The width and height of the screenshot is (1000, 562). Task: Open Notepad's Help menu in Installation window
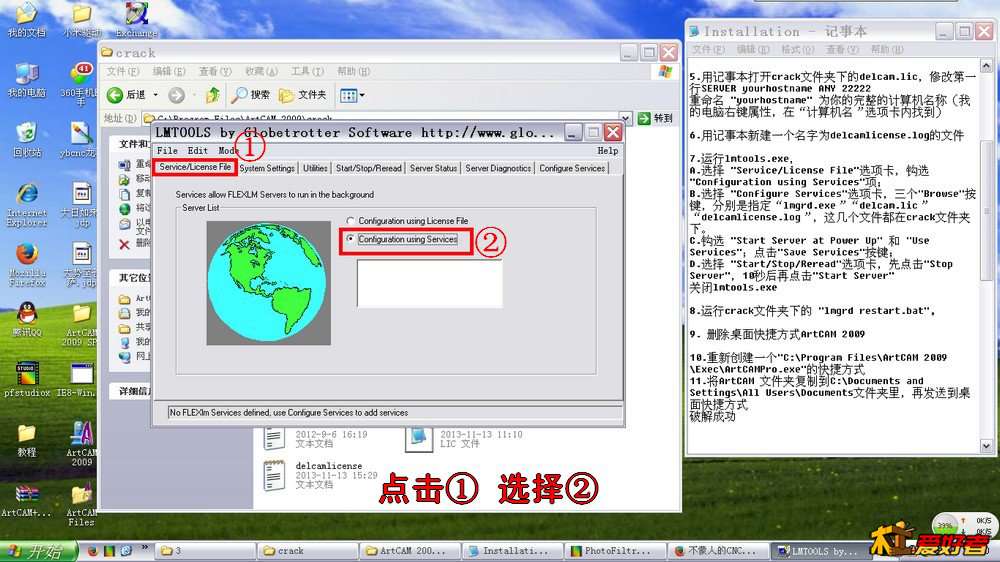[886, 49]
